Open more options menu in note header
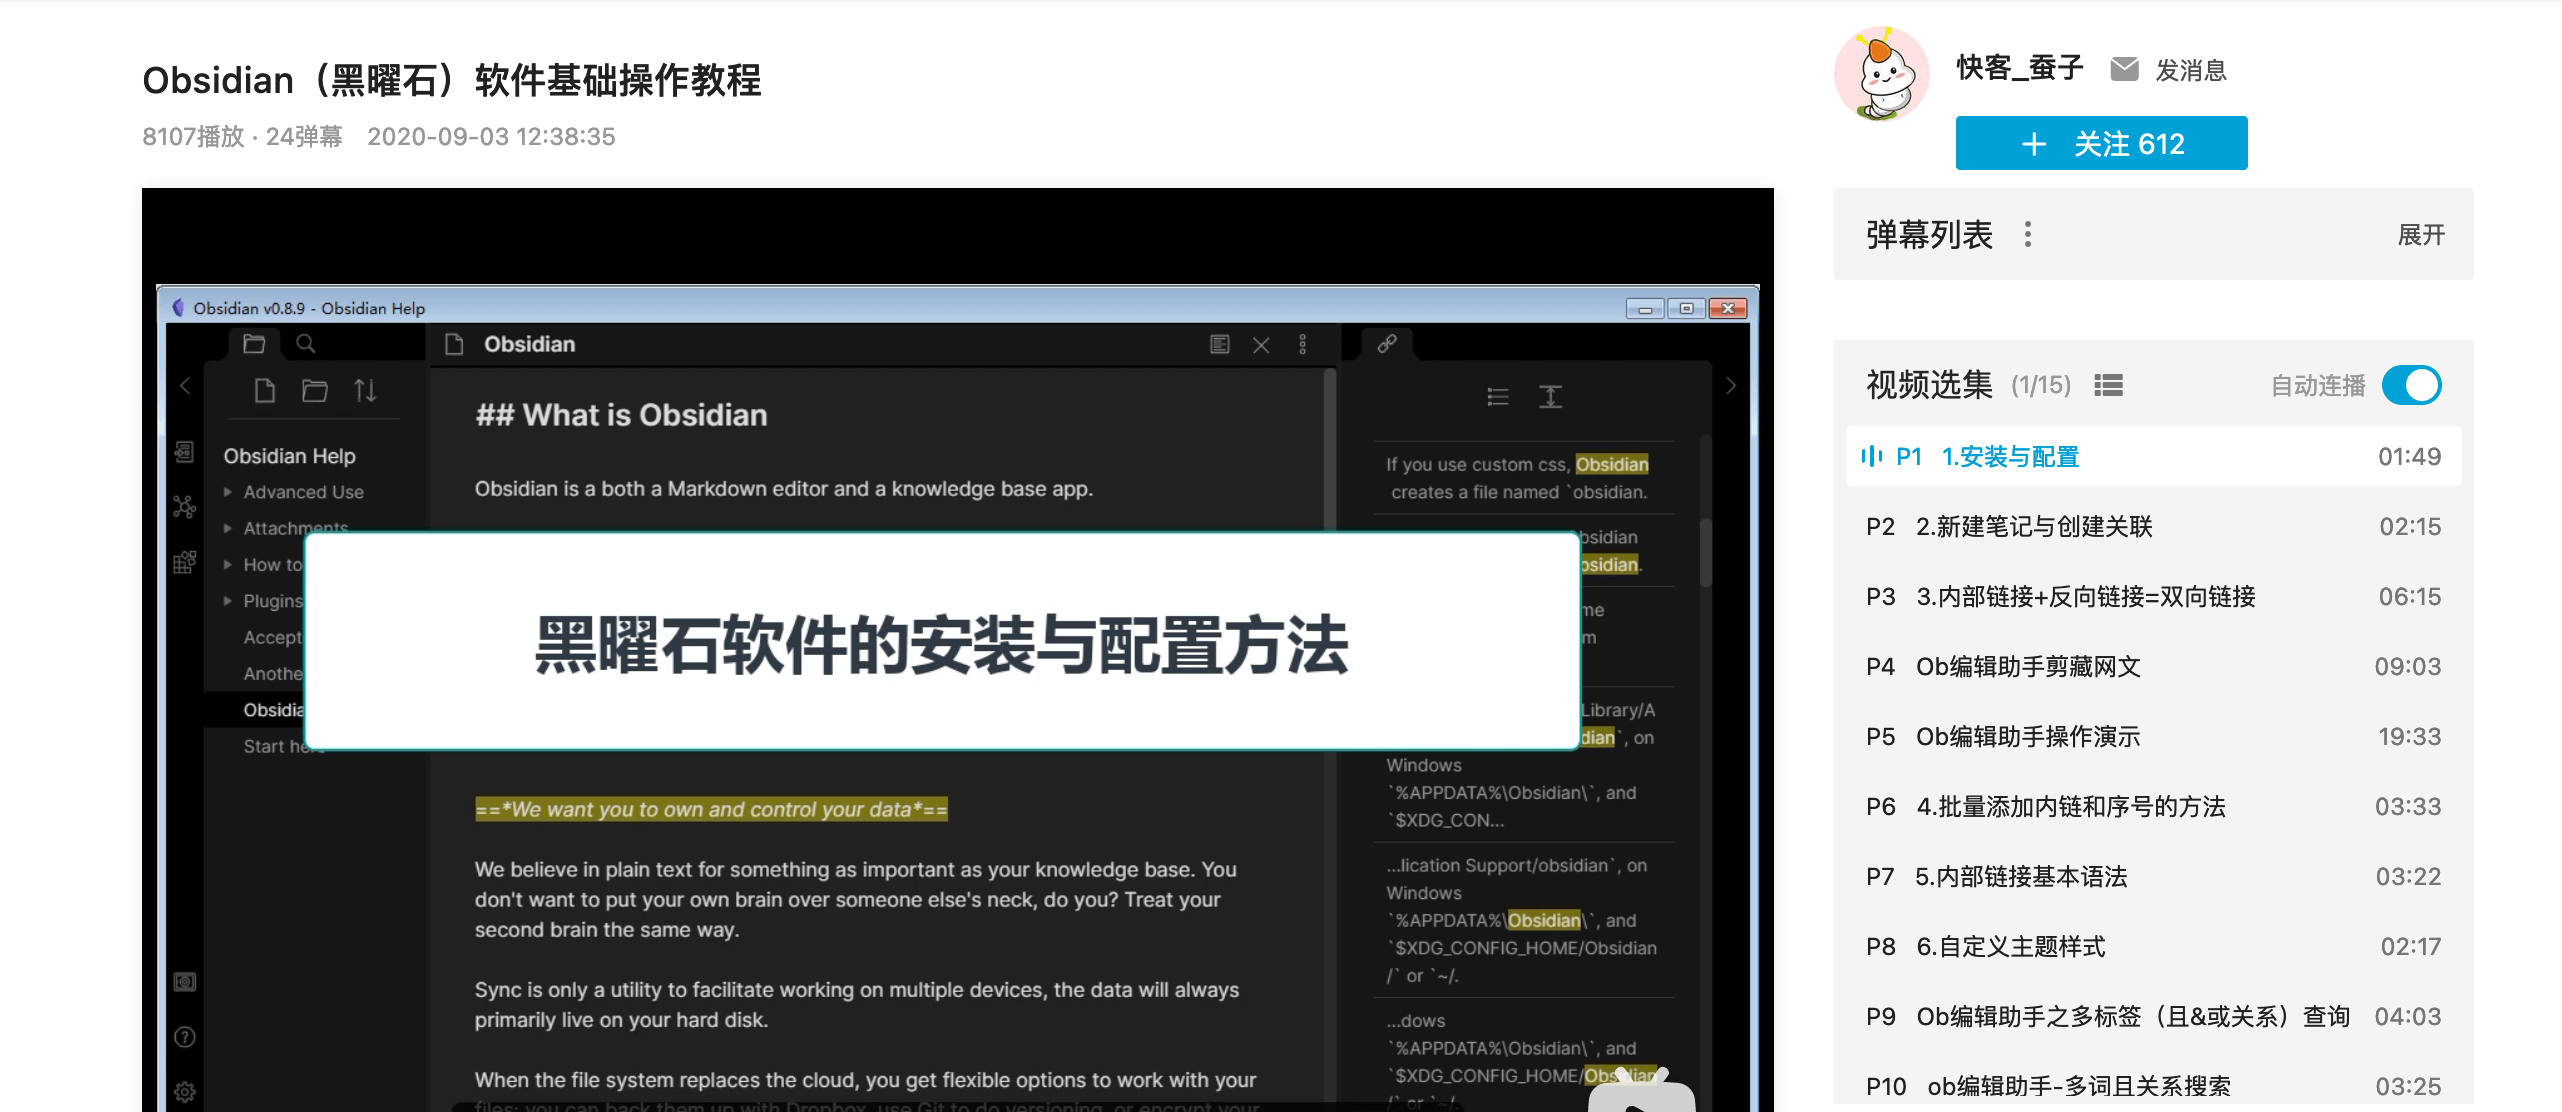The width and height of the screenshot is (2562, 1112). tap(1302, 345)
